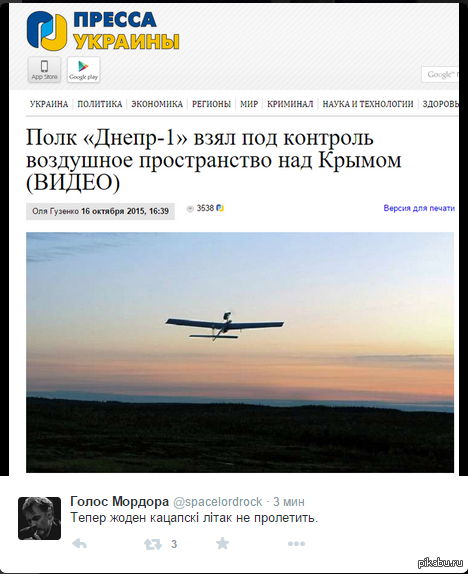
Task: Open the article headline about Днепр-1
Action: (213, 160)
